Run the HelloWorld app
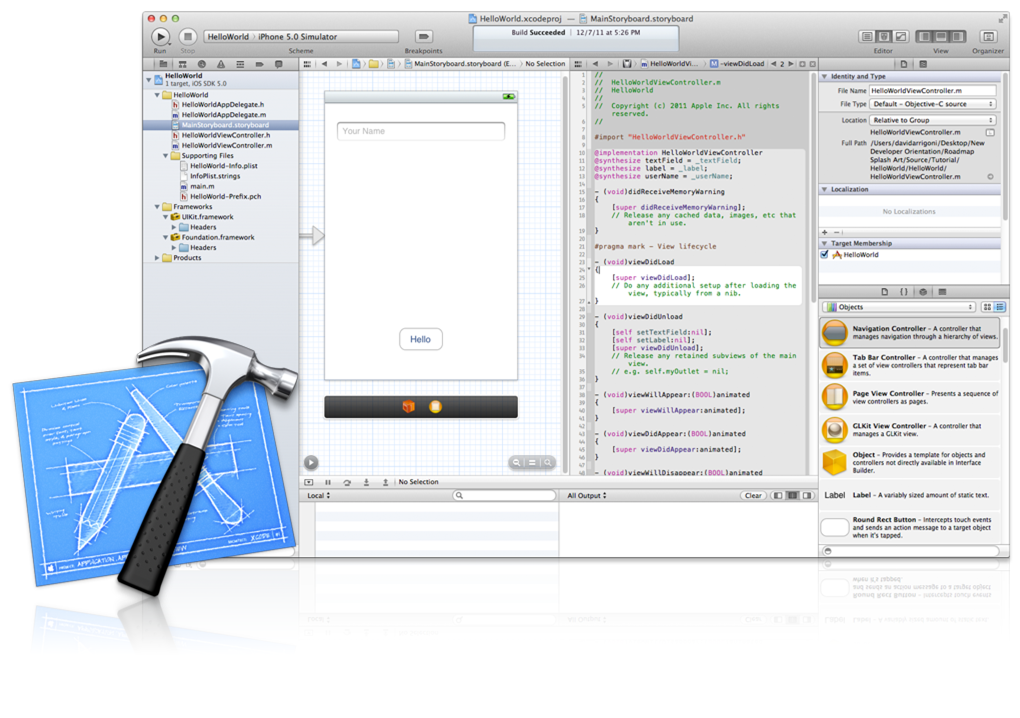The width and height of the screenshot is (1020, 718). coord(160,37)
